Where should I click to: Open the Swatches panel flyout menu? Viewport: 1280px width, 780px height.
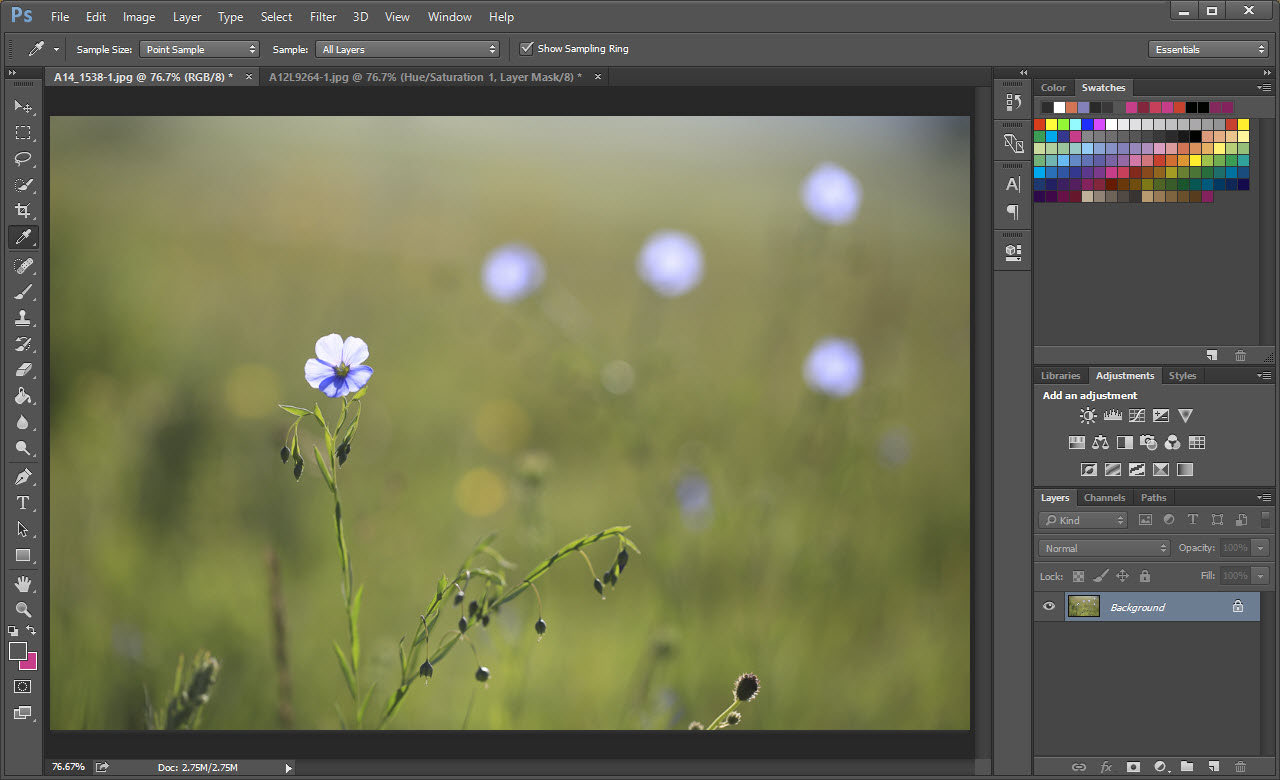[1264, 87]
